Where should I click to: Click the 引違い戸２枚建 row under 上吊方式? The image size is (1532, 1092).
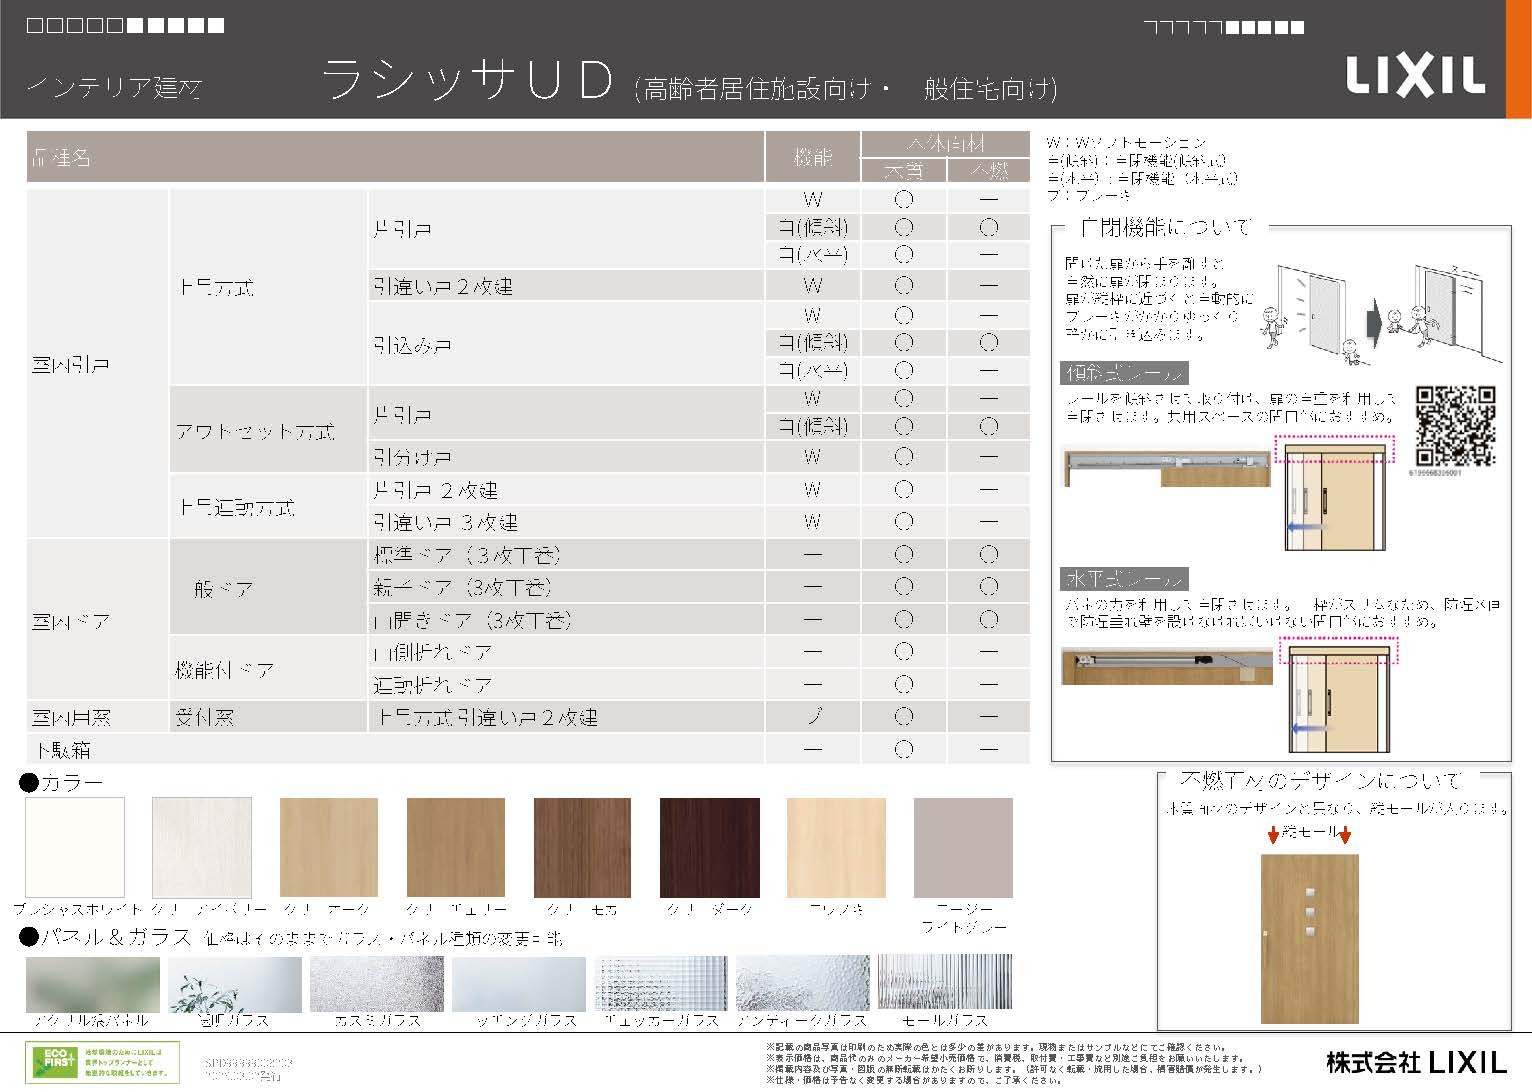click(443, 286)
